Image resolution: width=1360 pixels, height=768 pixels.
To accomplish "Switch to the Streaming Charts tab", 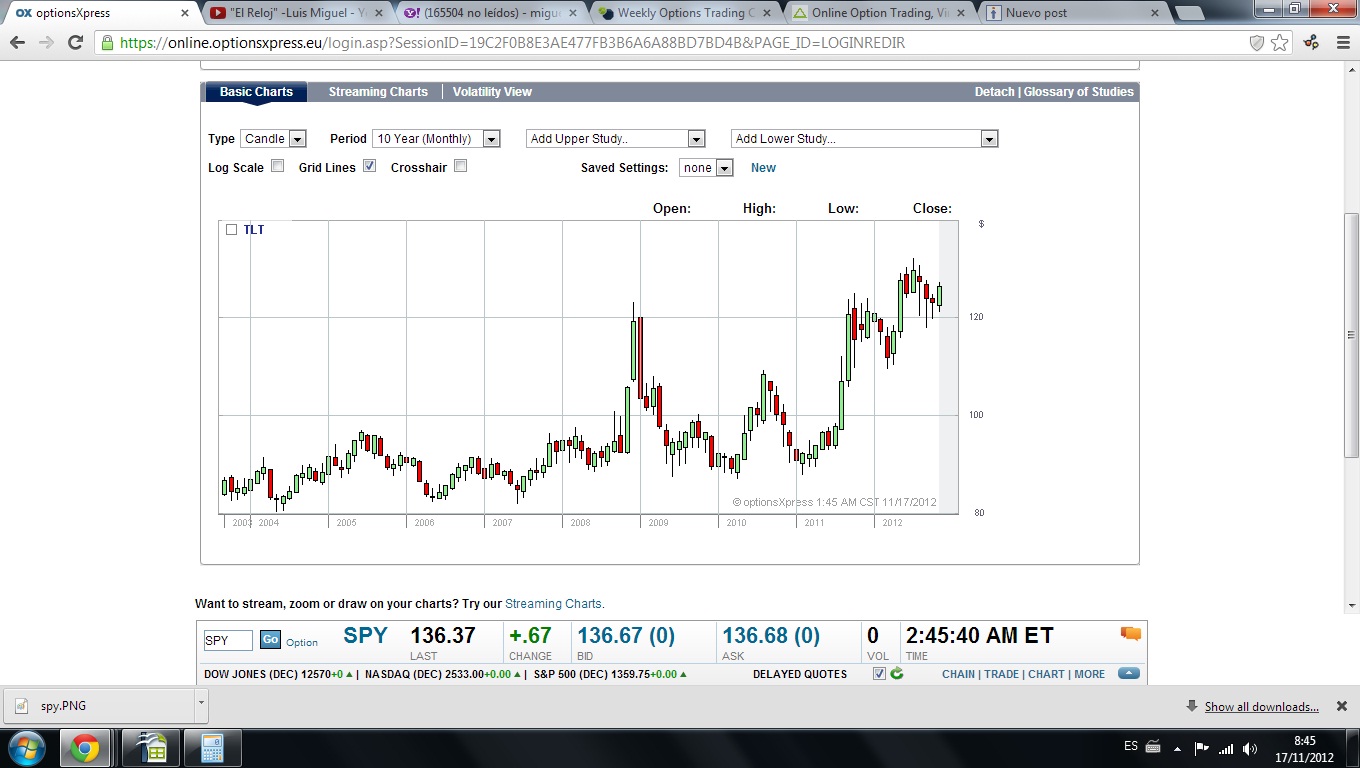I will coord(378,92).
